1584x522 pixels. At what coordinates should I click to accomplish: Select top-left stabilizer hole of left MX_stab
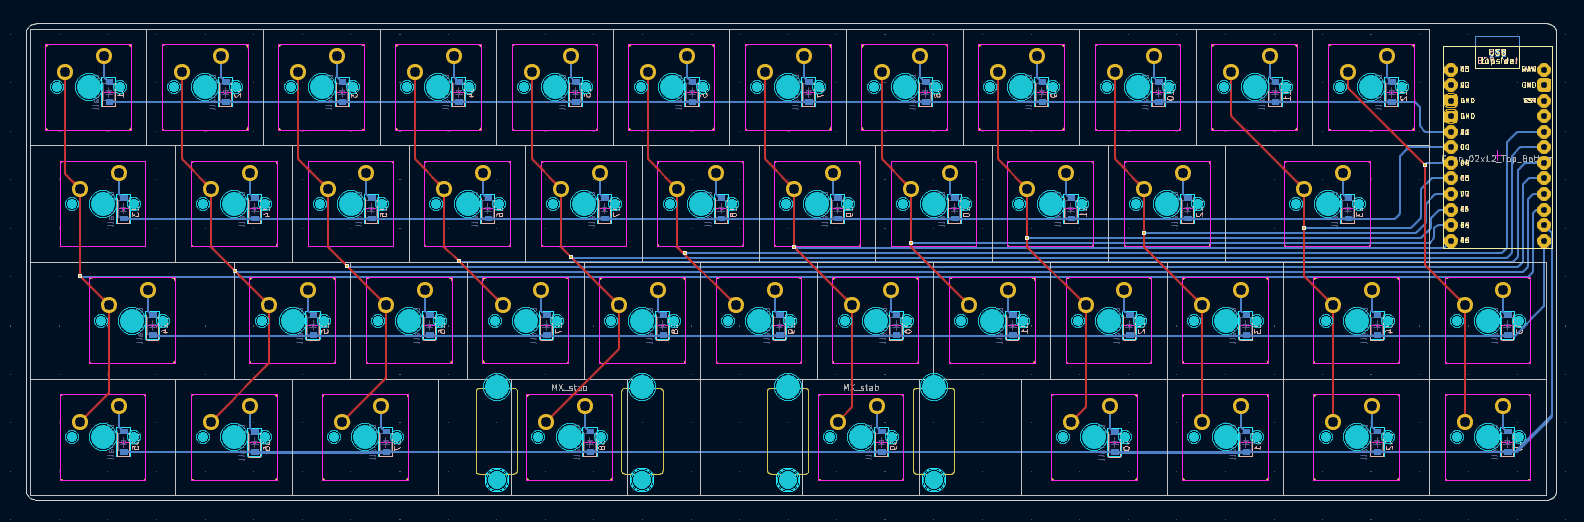(497, 387)
